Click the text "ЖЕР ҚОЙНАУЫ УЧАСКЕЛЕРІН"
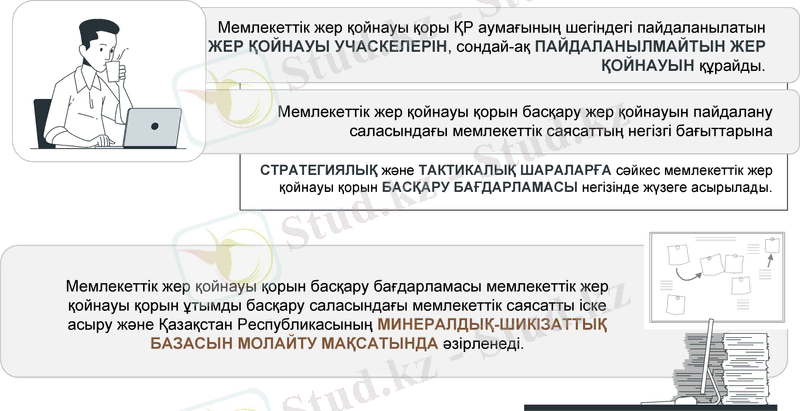Image resolution: width=800 pixels, height=411 pixels. [328, 46]
